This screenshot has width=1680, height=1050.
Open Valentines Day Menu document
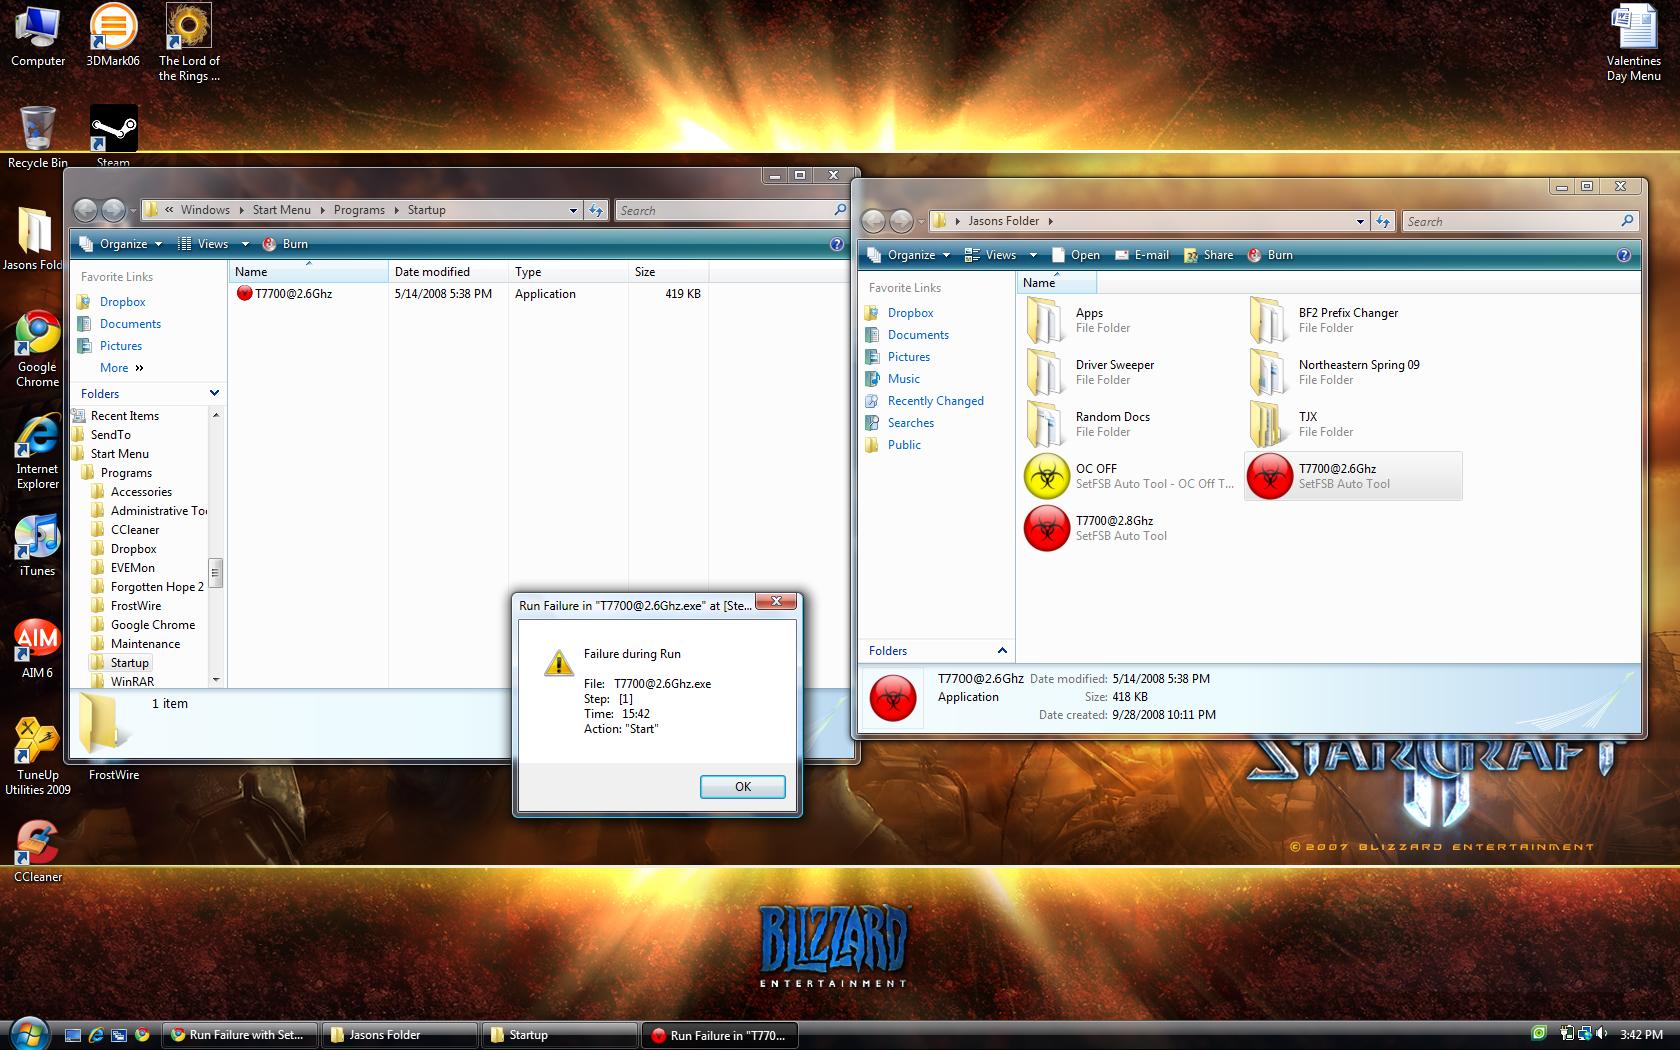click(x=1633, y=43)
